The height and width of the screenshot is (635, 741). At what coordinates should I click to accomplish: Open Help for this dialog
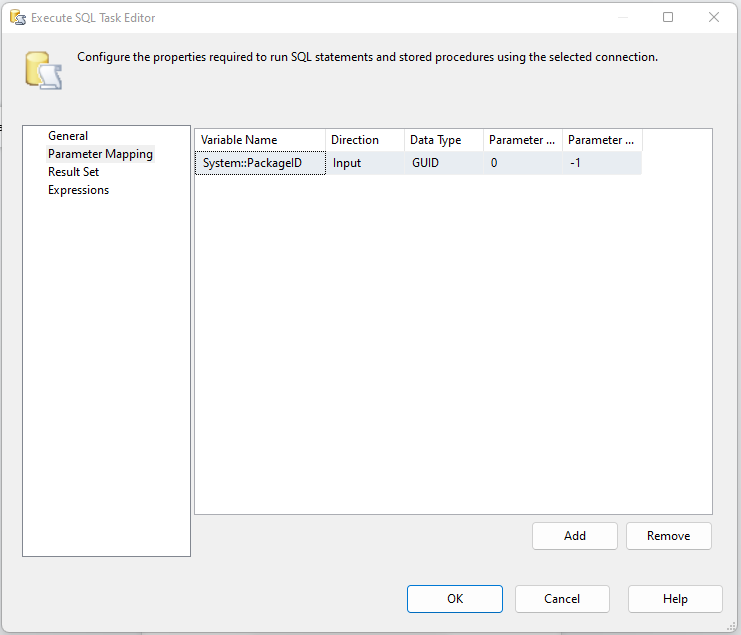675,599
